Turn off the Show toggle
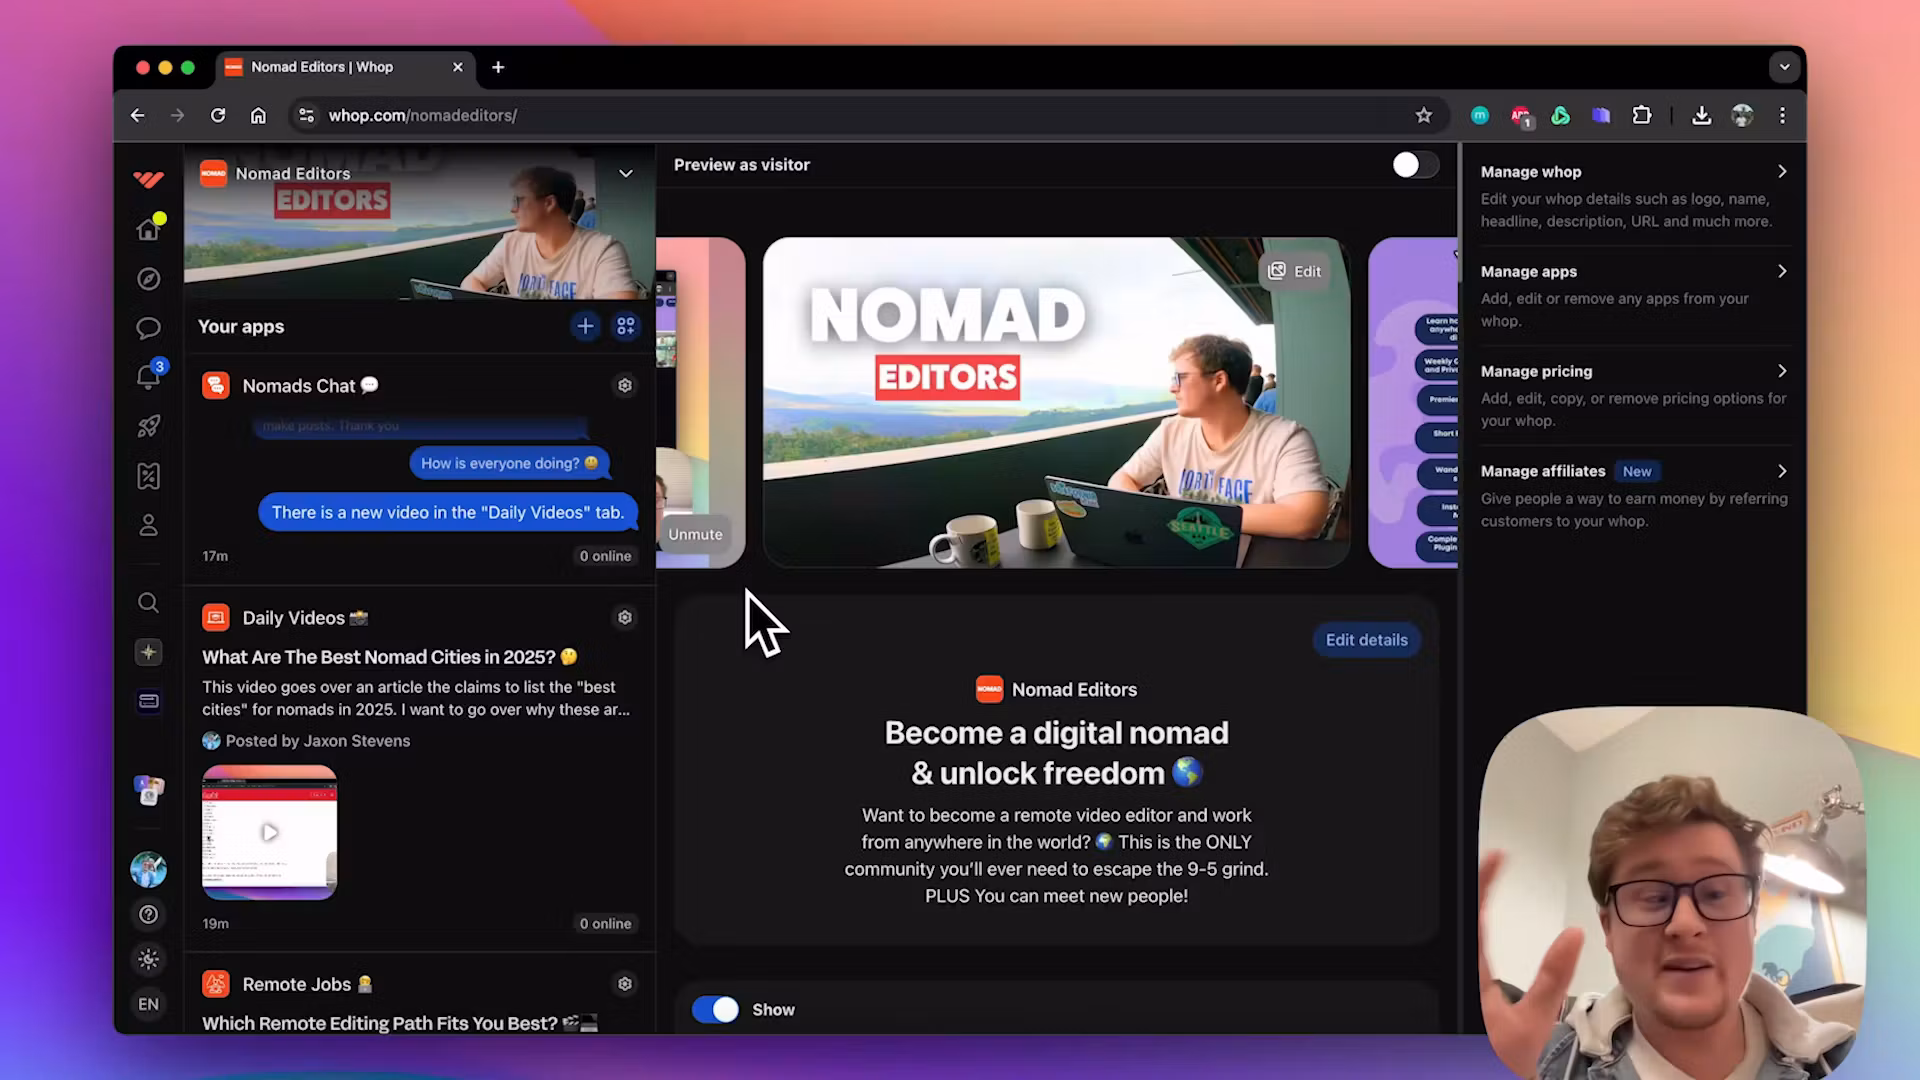Screen dimensions: 1920x1080 click(x=714, y=1009)
